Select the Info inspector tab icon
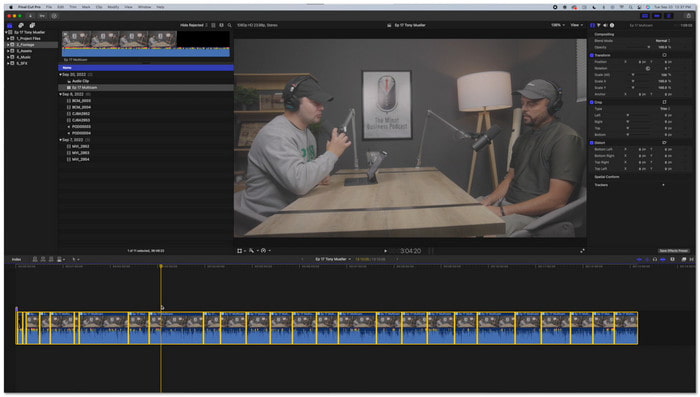Image resolution: width=700 pixels, height=397 pixels. click(612, 25)
